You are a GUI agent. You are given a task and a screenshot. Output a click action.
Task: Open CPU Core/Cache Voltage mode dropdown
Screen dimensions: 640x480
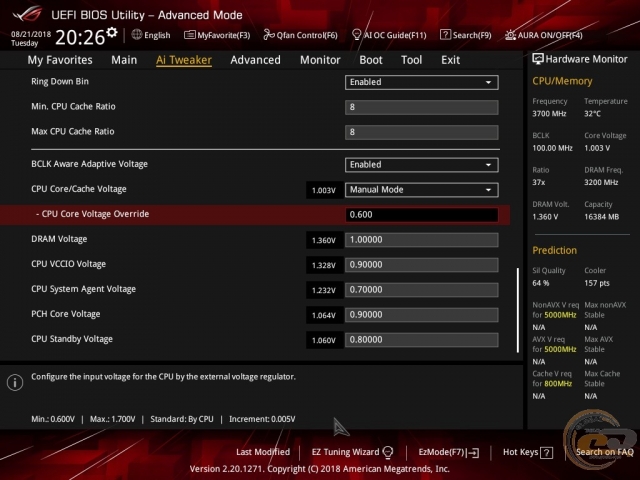coord(422,190)
